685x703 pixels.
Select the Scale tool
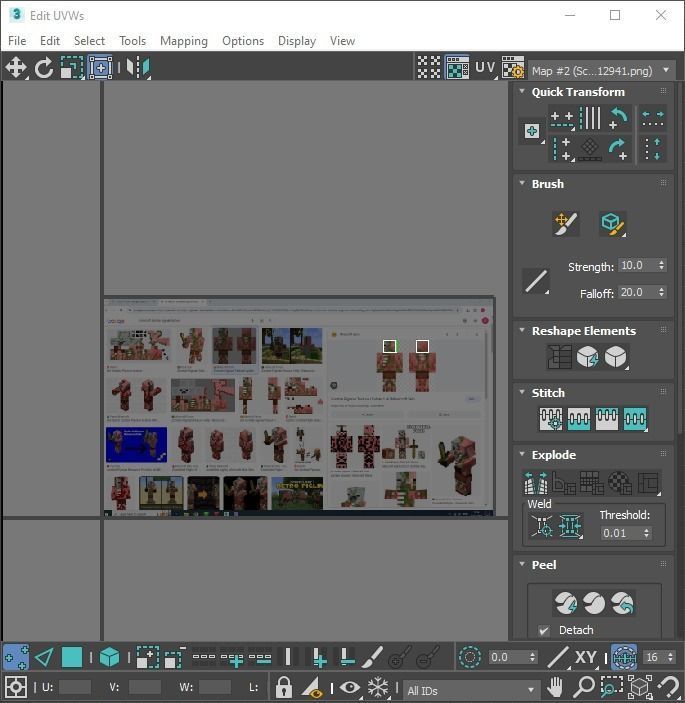point(72,68)
